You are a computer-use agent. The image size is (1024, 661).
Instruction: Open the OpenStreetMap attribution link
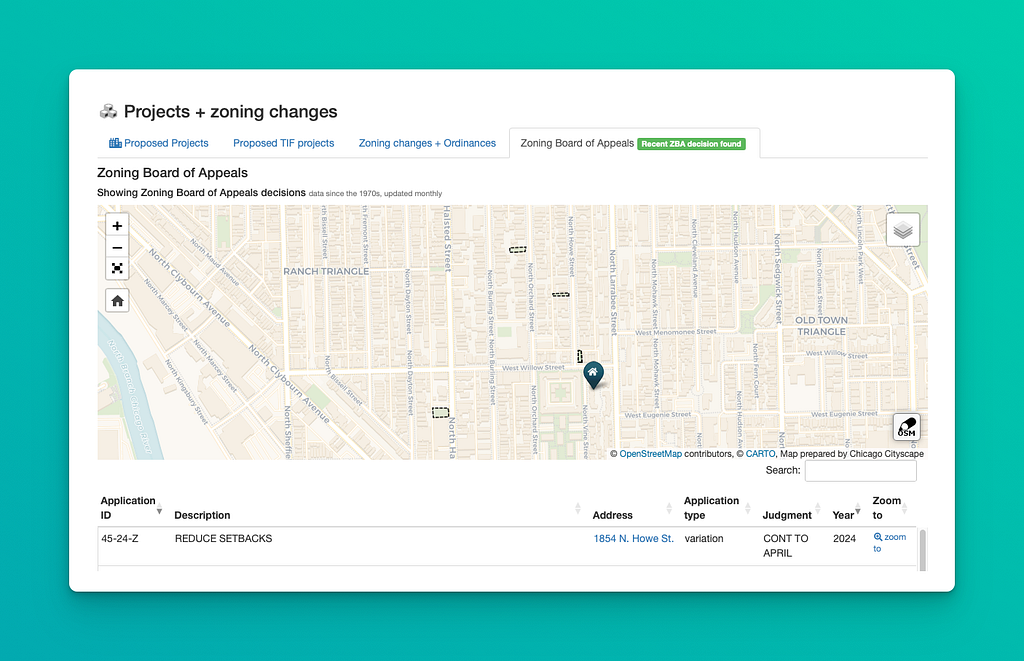[650, 453]
